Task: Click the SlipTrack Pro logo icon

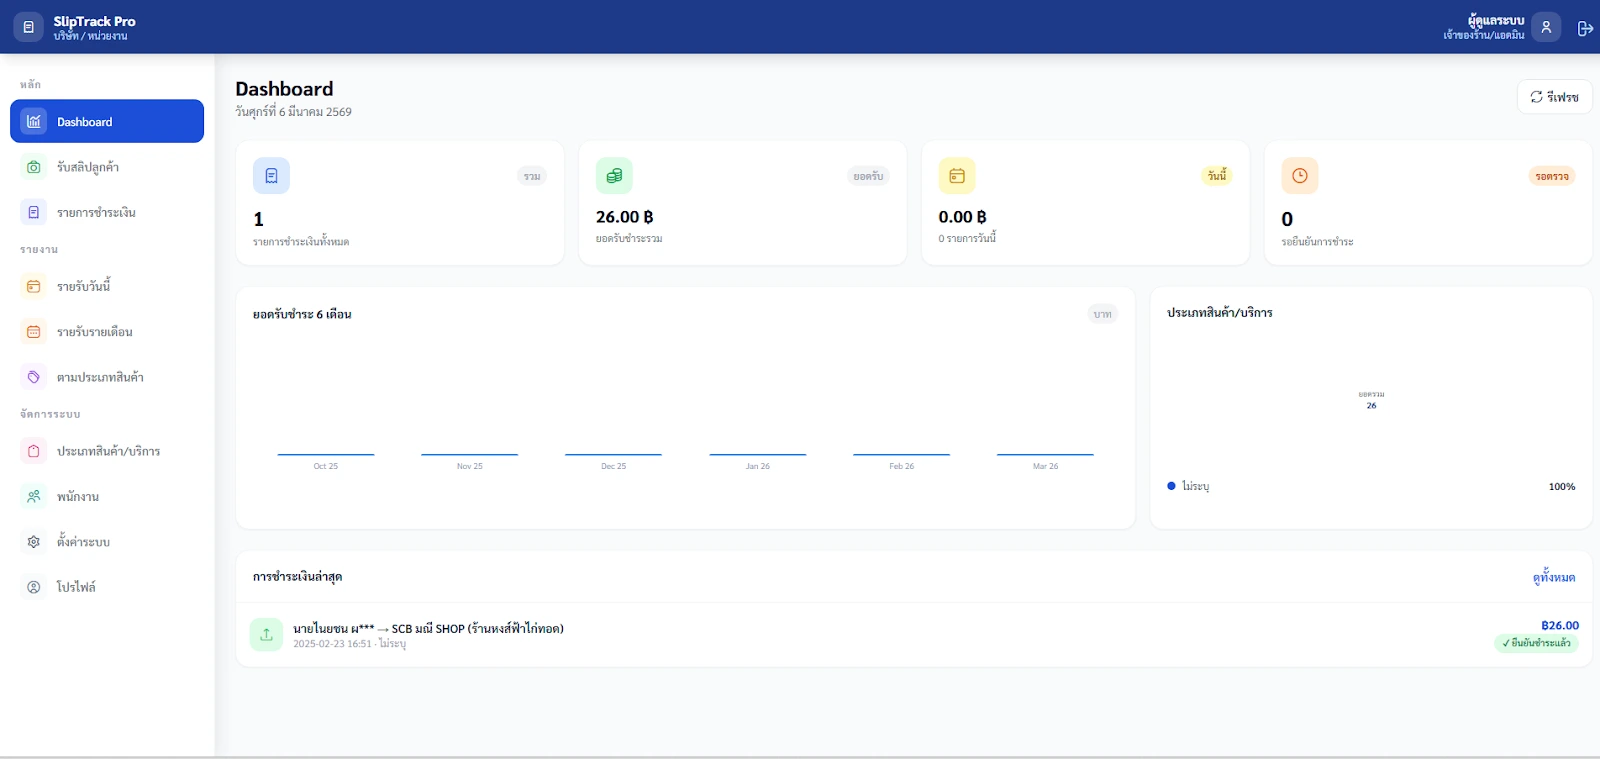Action: 28,27
